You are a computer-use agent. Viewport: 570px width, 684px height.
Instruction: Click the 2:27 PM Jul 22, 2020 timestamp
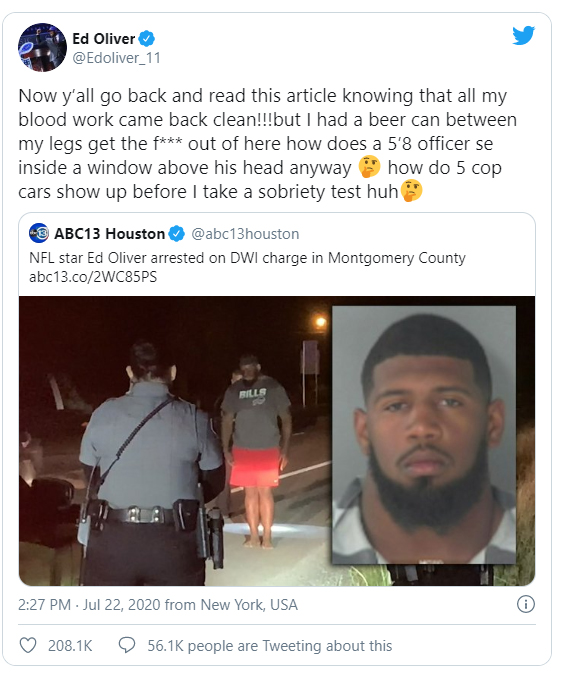tap(158, 605)
